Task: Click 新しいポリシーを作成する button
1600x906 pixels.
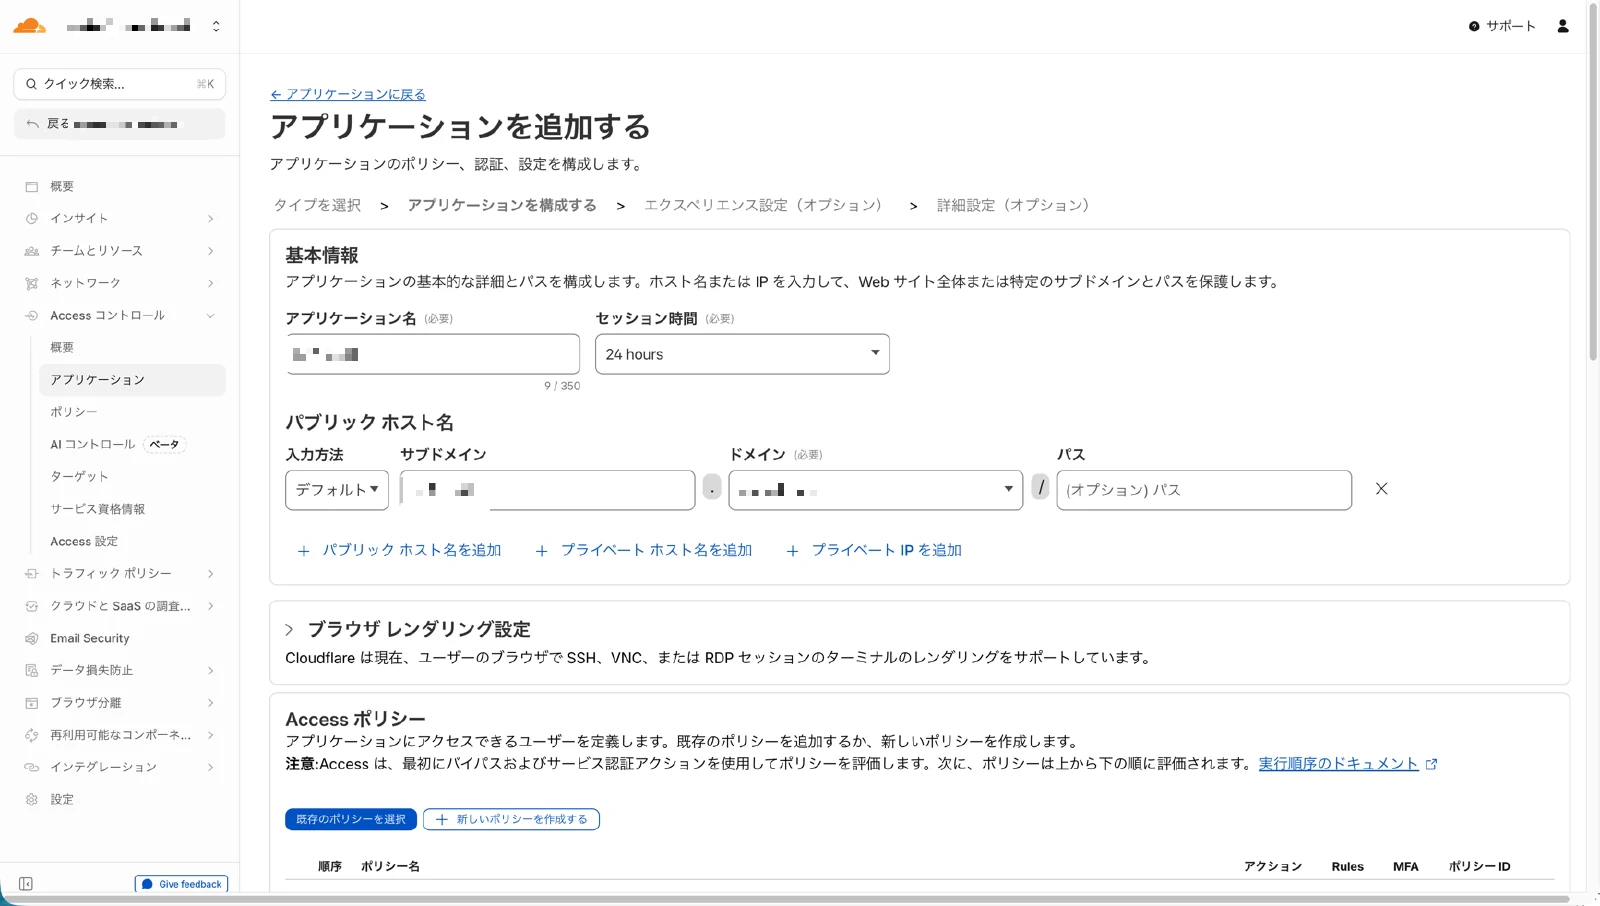Action: coord(511,819)
